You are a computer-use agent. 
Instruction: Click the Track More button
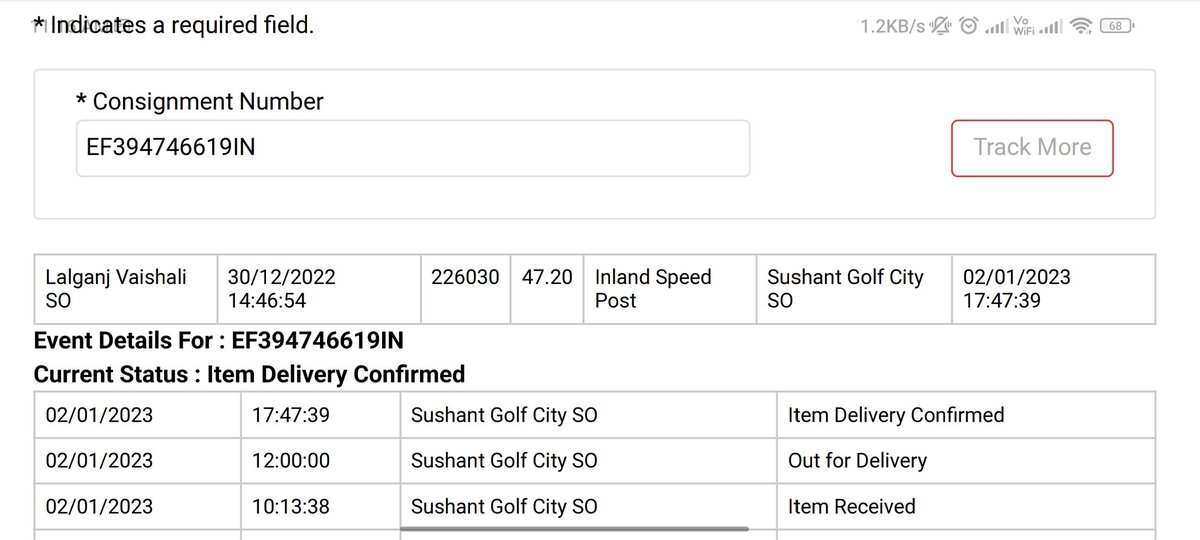click(1032, 148)
